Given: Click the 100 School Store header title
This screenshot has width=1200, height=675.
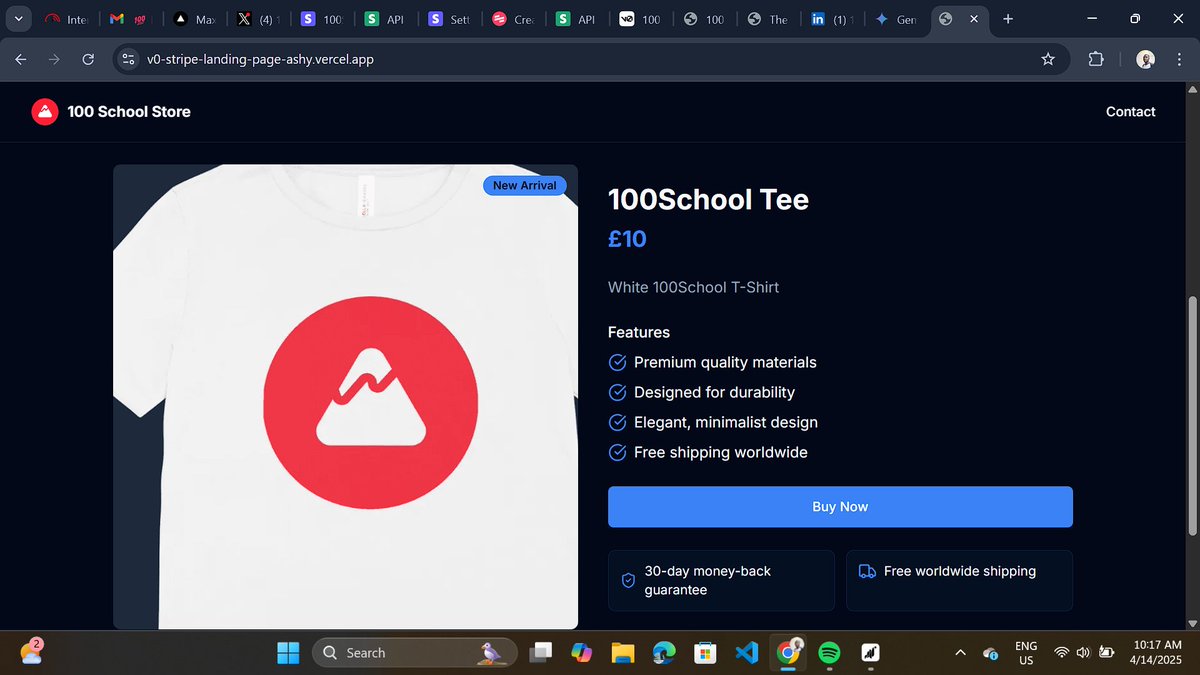Looking at the screenshot, I should pyautogui.click(x=129, y=112).
